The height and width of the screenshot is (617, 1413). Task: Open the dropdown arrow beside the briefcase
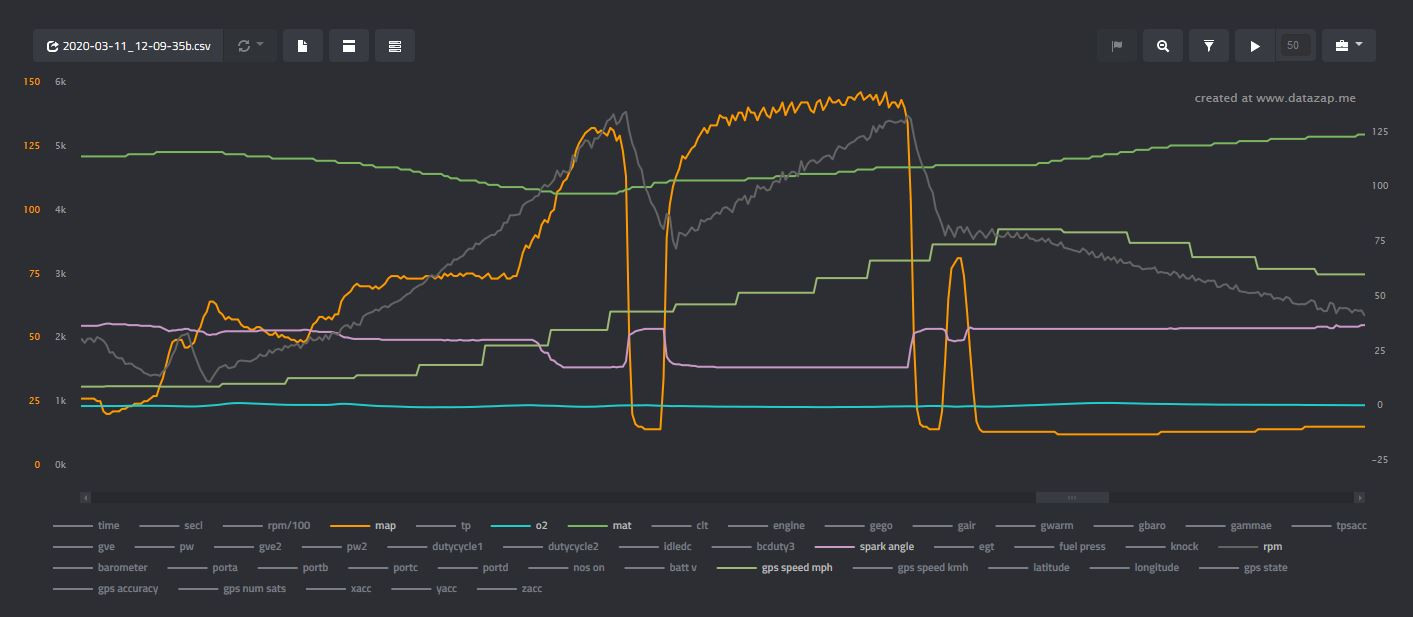tap(1360, 45)
